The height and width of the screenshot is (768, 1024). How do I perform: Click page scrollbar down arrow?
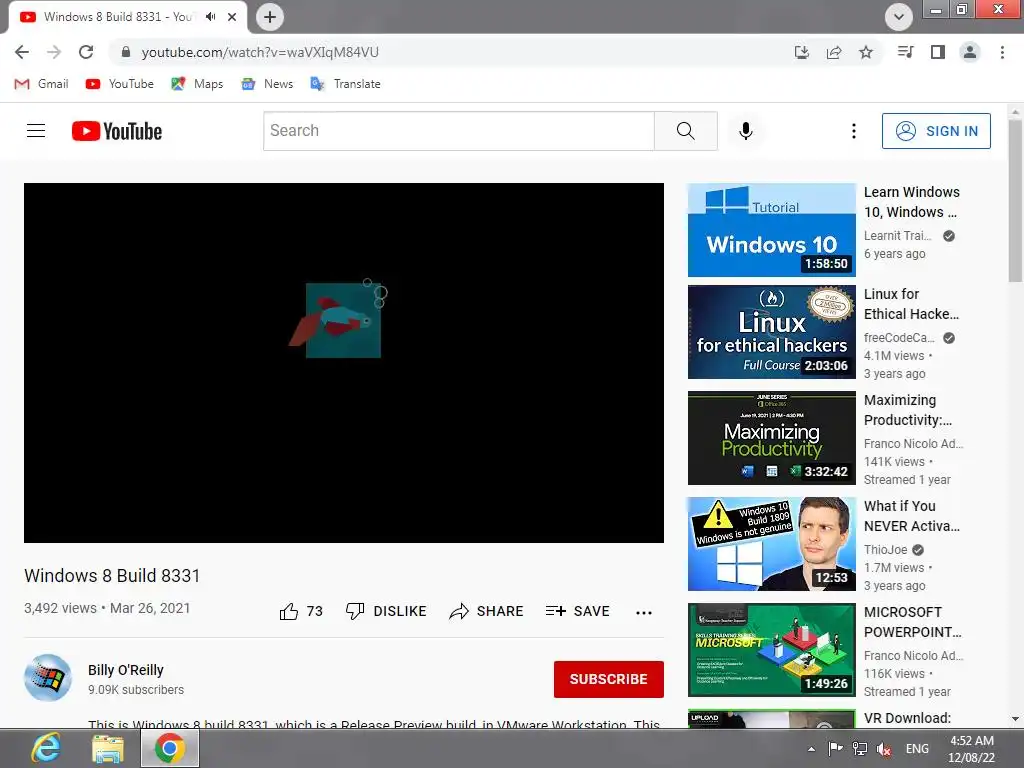[1016, 718]
